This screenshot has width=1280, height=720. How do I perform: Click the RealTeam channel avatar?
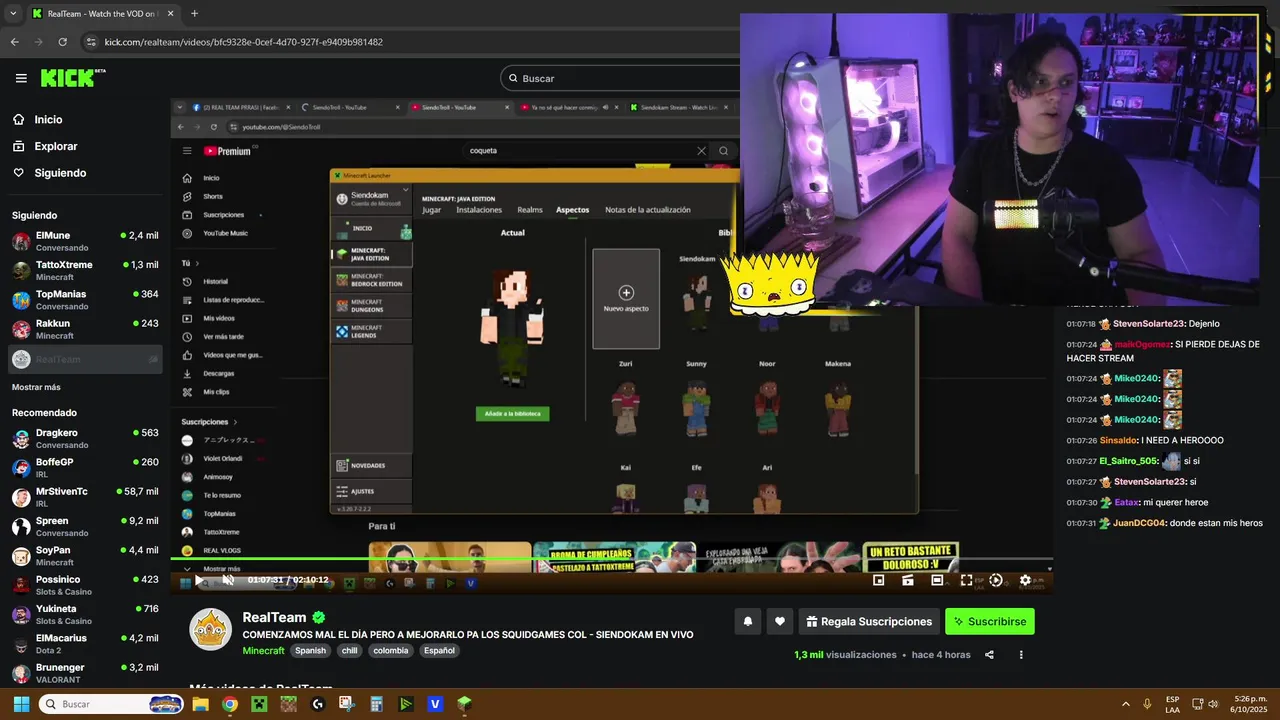(211, 629)
